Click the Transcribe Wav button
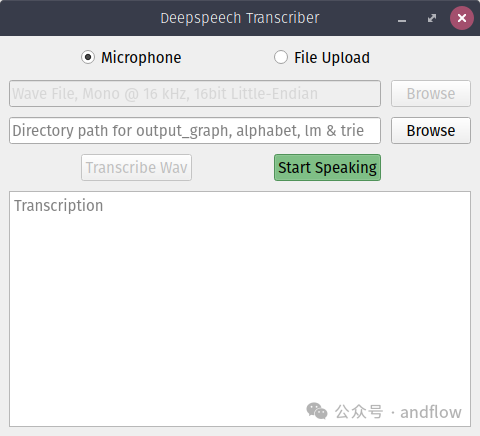 [x=136, y=167]
